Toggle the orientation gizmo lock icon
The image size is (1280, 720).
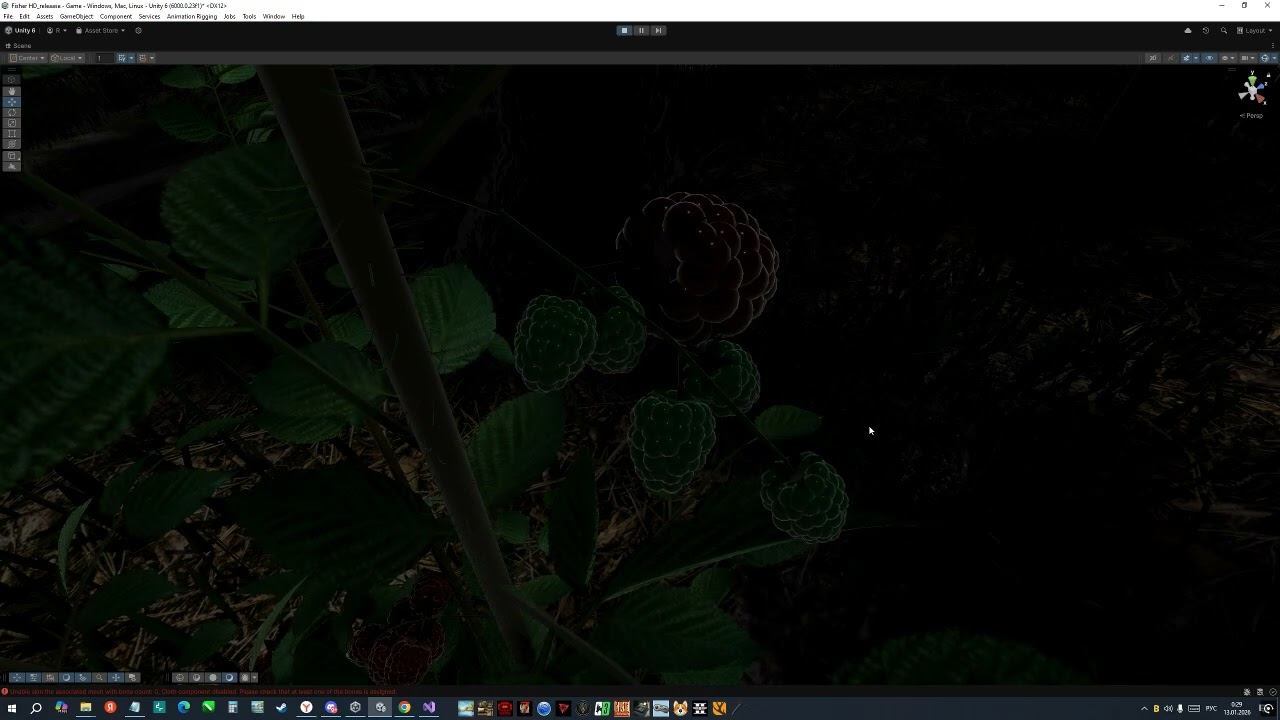point(1269,75)
